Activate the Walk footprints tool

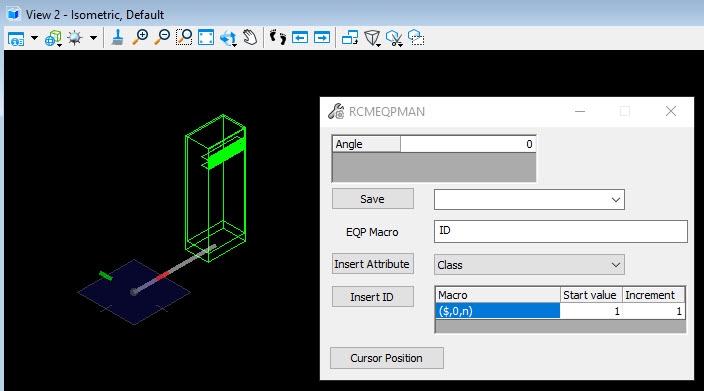278,38
